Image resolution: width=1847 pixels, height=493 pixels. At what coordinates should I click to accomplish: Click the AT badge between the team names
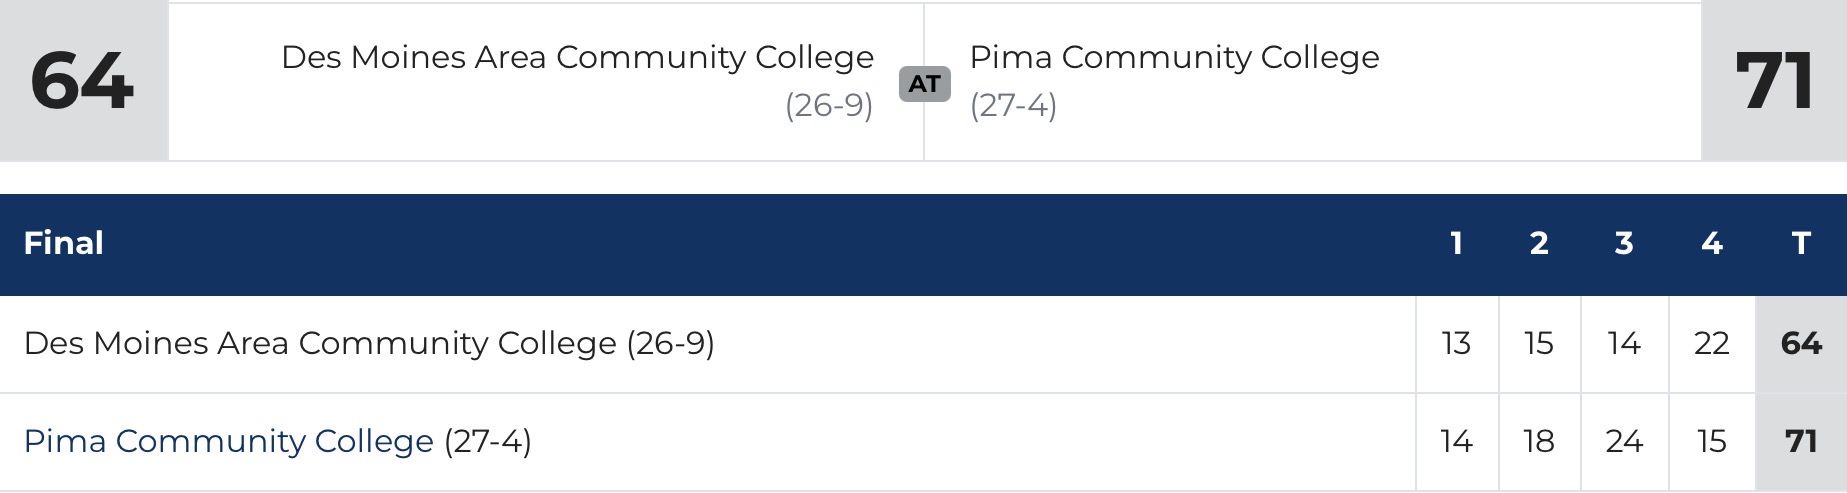(924, 84)
